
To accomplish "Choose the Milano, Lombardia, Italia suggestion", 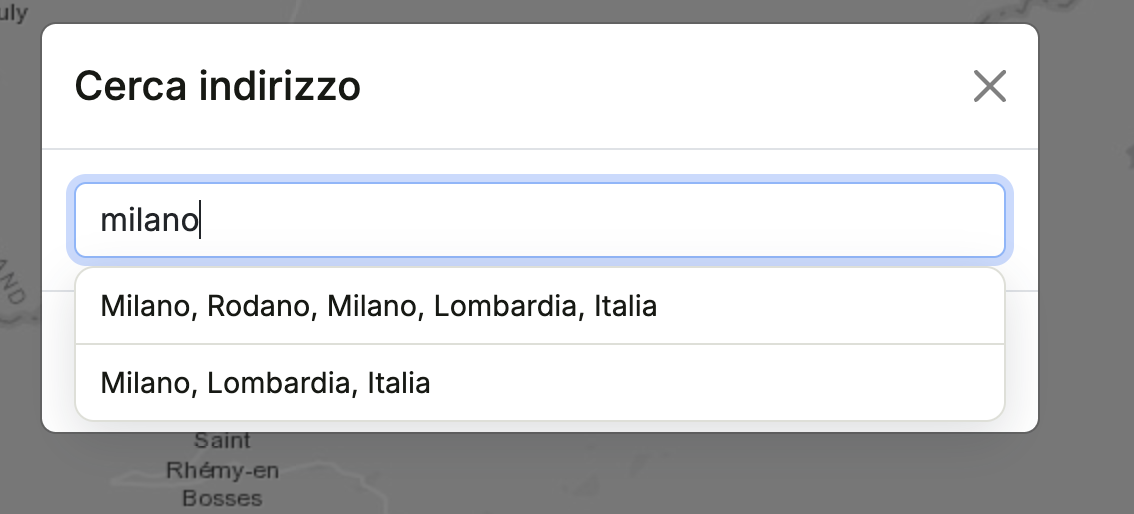I will [x=540, y=382].
